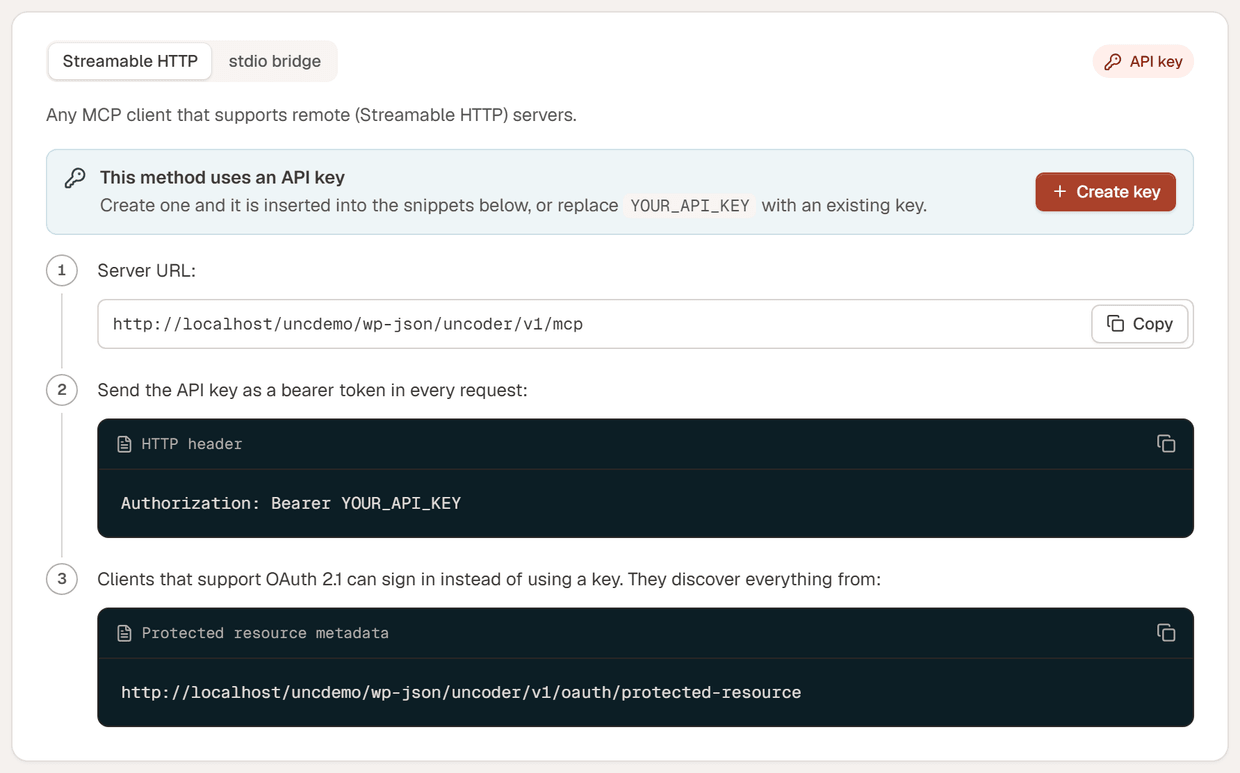
Task: Copy the Server URL with Copy button
Action: (1139, 324)
